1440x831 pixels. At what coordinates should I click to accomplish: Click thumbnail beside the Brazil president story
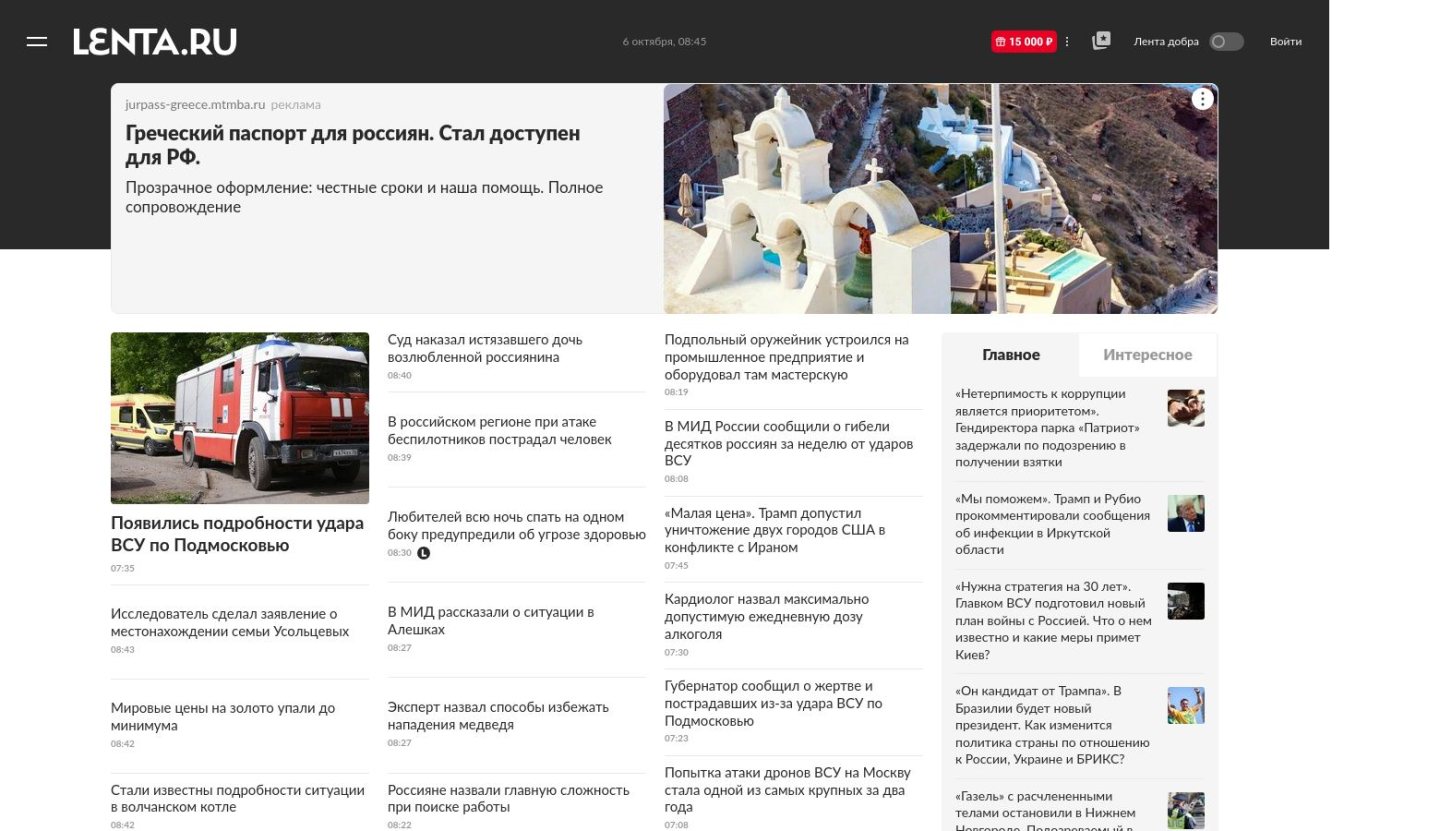(1186, 705)
